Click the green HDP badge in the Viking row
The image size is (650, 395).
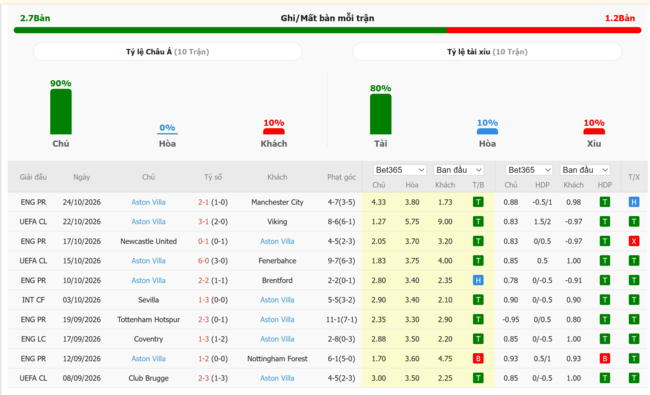coord(605,221)
